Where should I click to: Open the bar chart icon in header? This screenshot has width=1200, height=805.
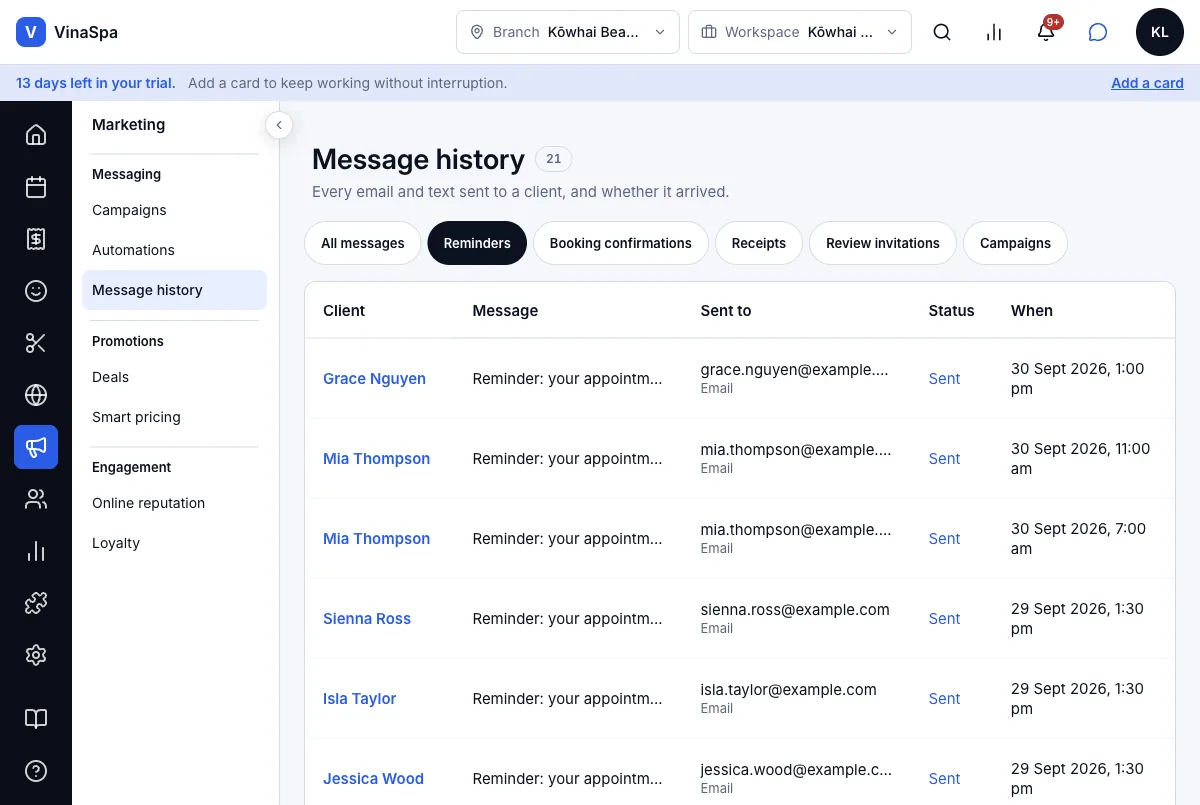click(994, 32)
